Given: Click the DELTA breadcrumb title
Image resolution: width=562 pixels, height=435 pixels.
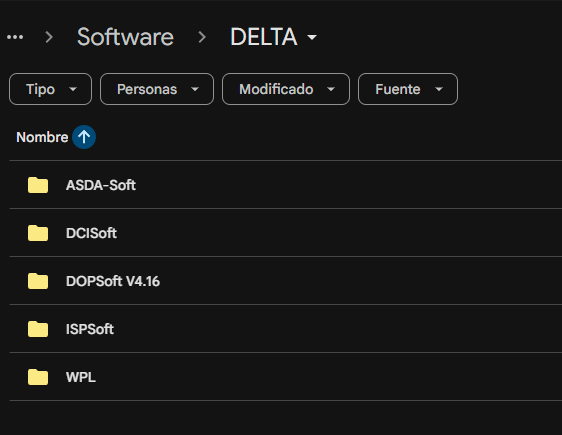Looking at the screenshot, I should click(x=264, y=37).
